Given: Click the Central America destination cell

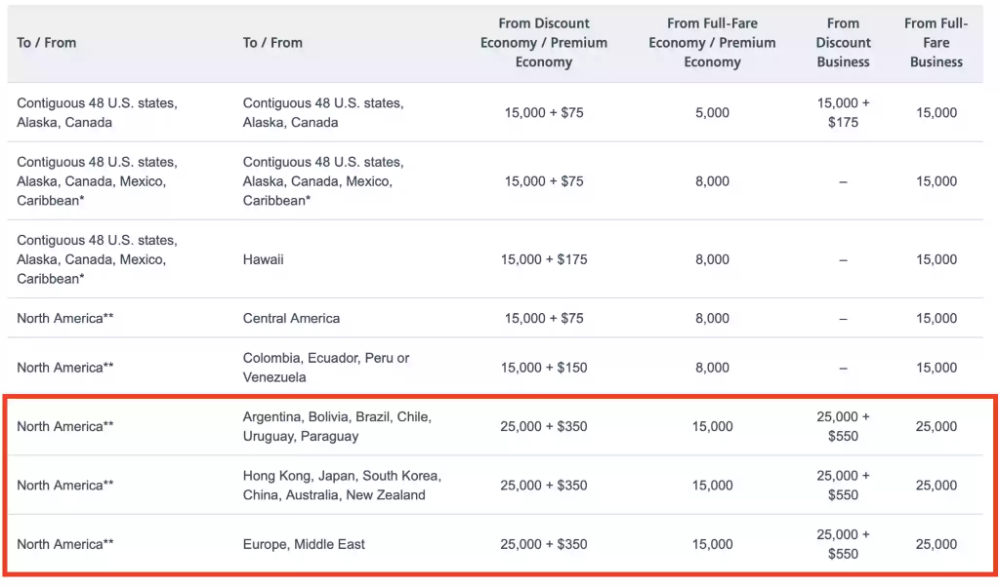Looking at the screenshot, I should pos(291,318).
